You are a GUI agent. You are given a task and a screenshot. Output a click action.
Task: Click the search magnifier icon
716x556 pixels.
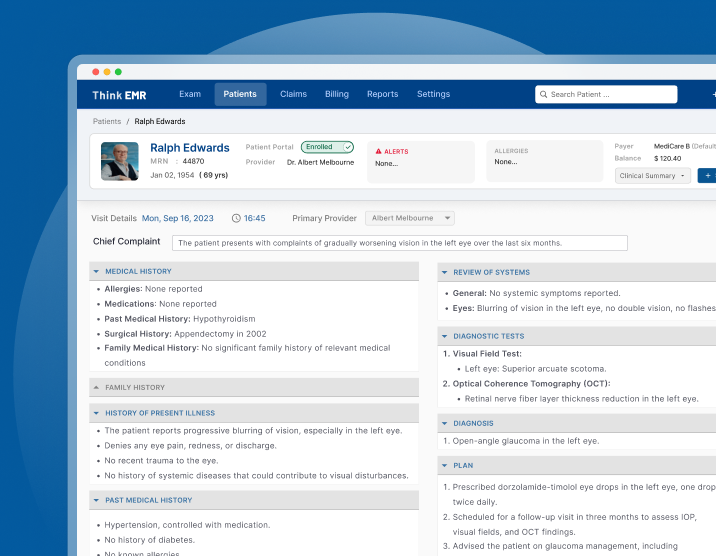point(544,95)
